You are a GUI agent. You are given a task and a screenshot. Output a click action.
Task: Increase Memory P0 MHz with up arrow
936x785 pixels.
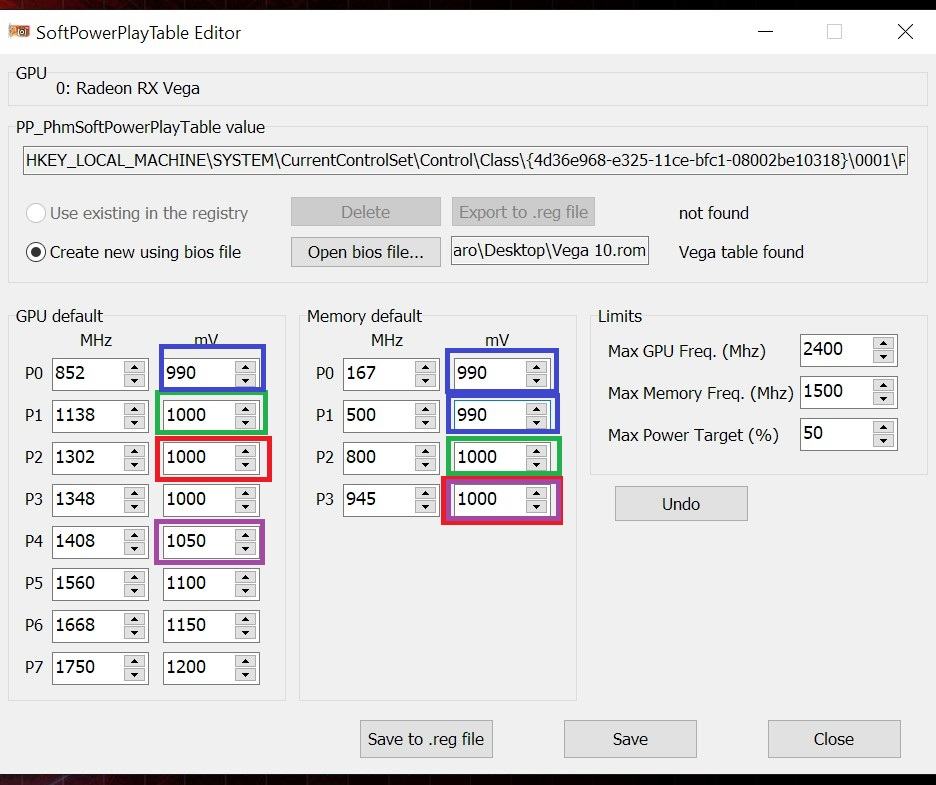(x=426, y=367)
